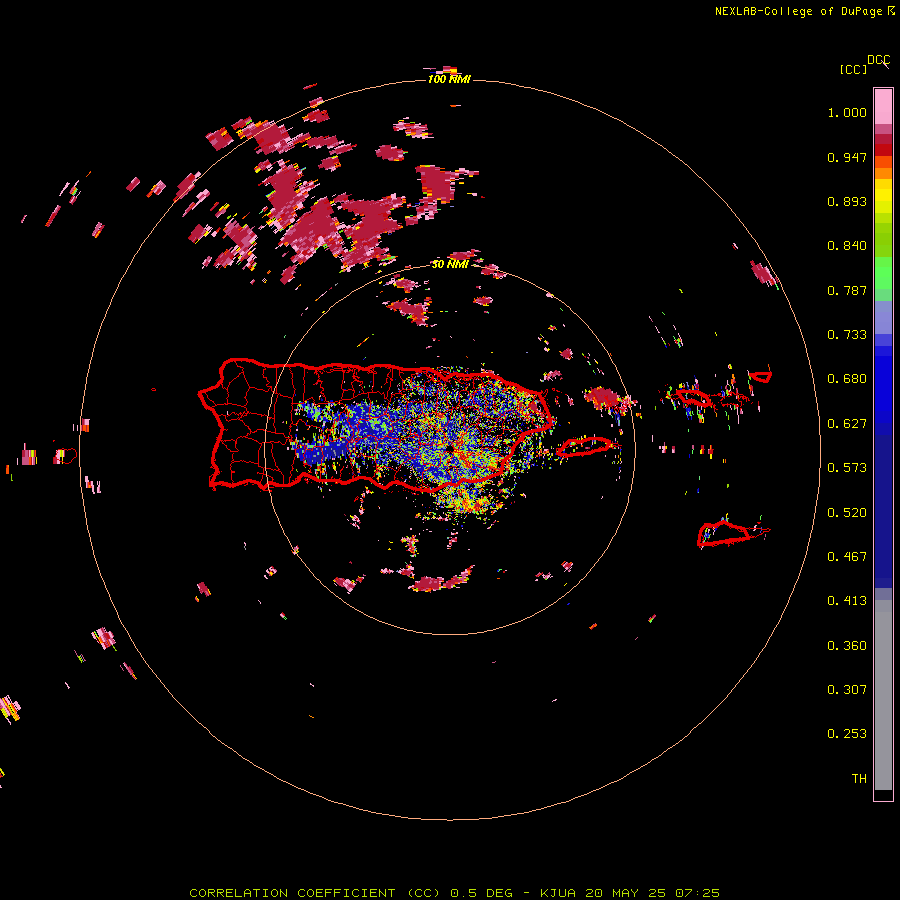This screenshot has height=900, width=900.
Task: Click the 0.680 legend value
Action: (847, 379)
